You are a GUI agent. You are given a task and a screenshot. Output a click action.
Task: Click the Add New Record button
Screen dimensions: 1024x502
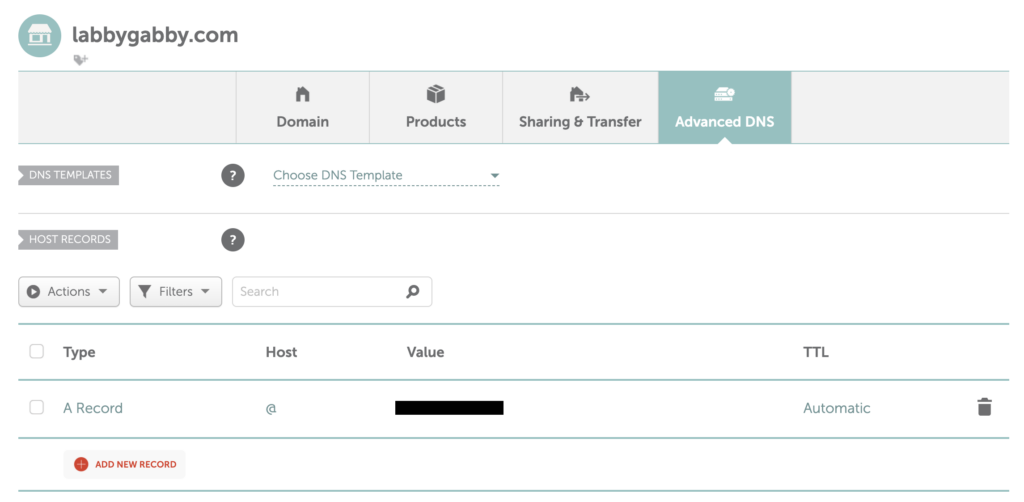[124, 464]
